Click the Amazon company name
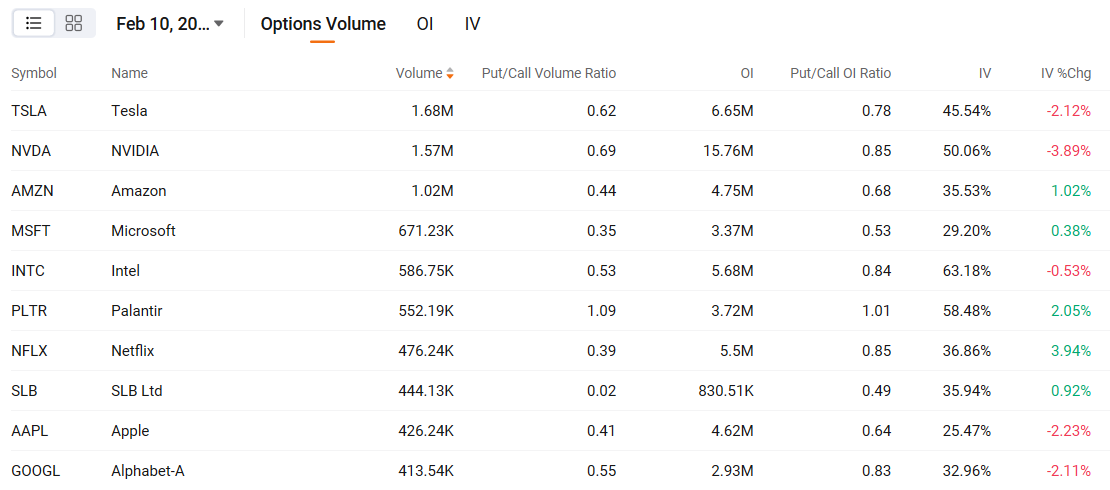 pyautogui.click(x=139, y=190)
